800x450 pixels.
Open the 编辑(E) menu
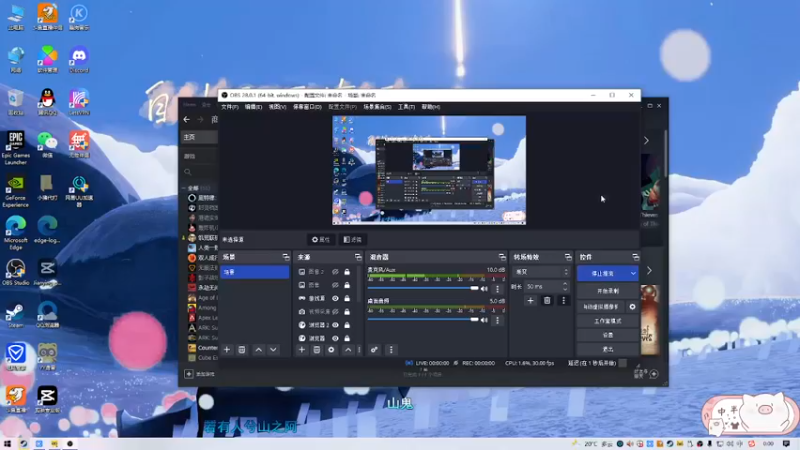tap(254, 107)
